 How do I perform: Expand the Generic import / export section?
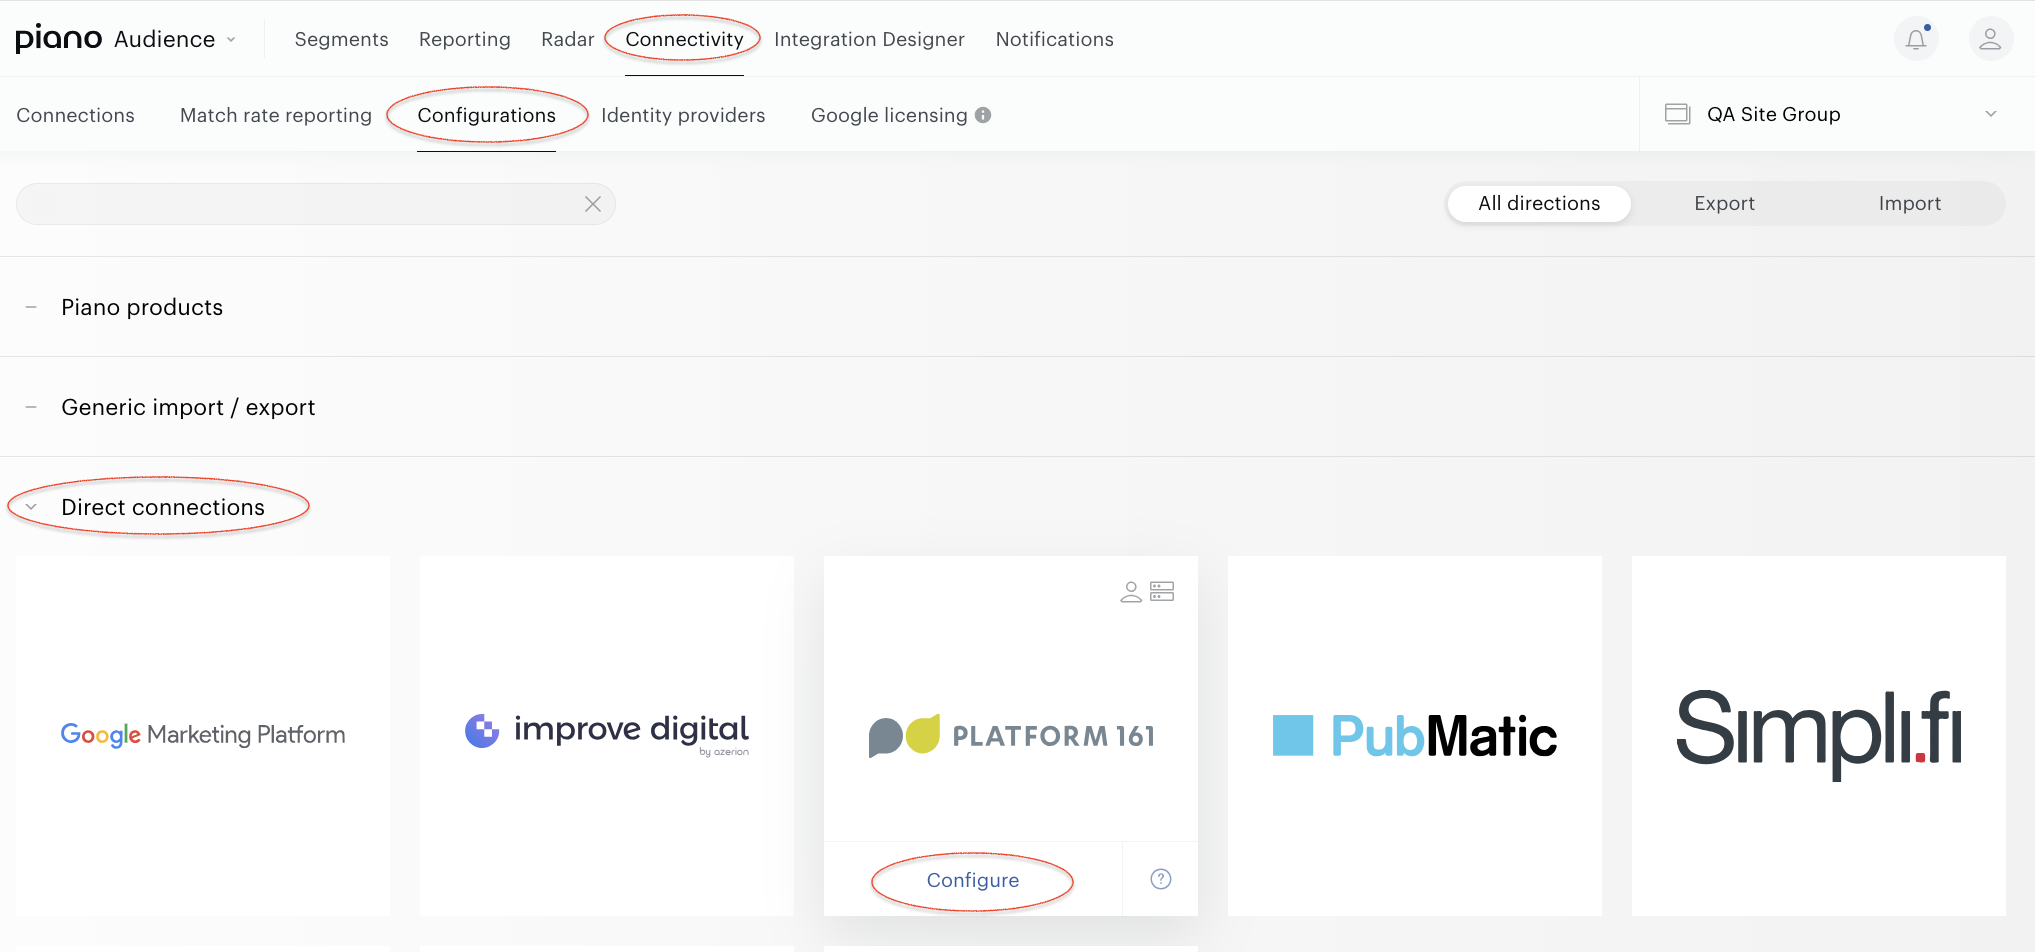coord(188,407)
